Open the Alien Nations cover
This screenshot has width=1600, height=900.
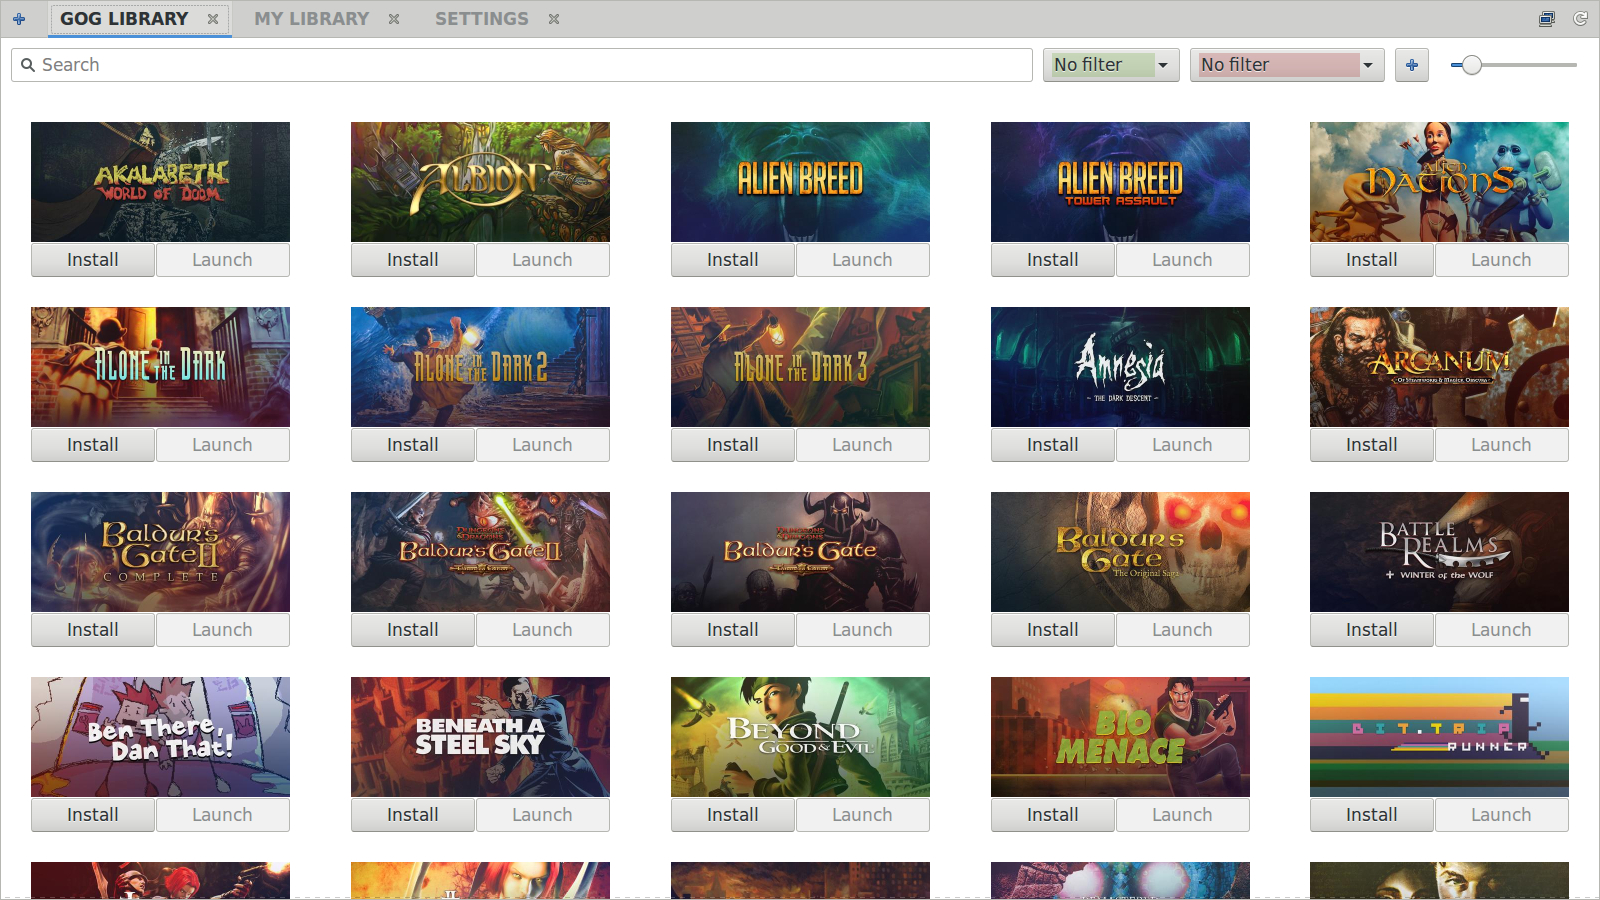click(1439, 182)
